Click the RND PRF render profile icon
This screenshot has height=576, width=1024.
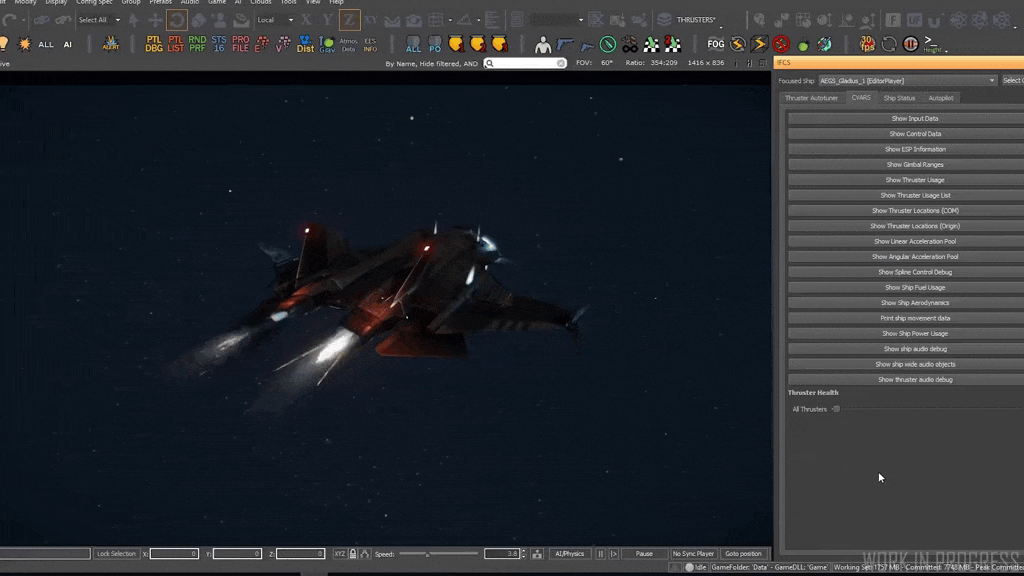tap(197, 44)
